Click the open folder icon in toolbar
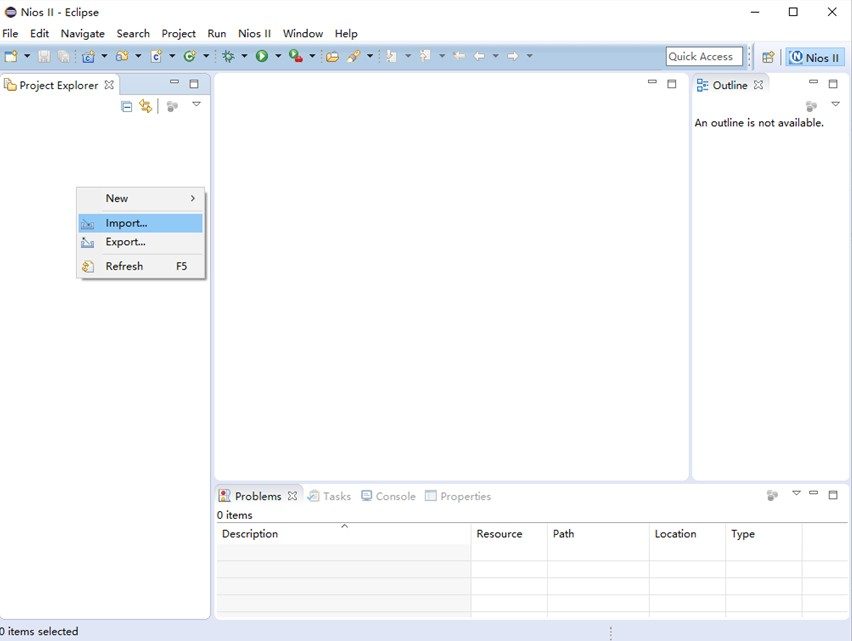 (x=332, y=57)
